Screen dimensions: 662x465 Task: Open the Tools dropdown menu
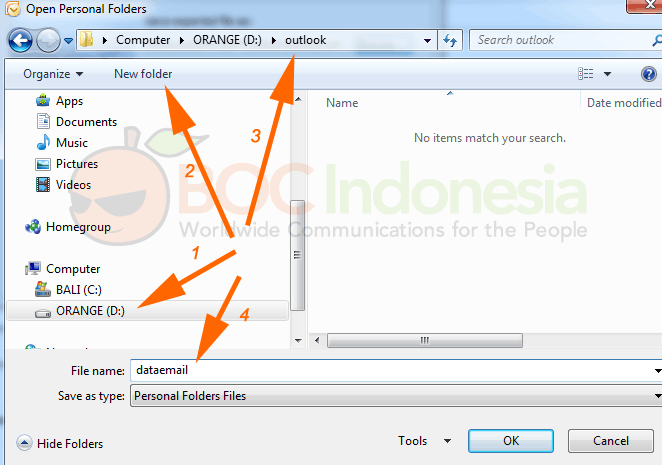point(425,441)
